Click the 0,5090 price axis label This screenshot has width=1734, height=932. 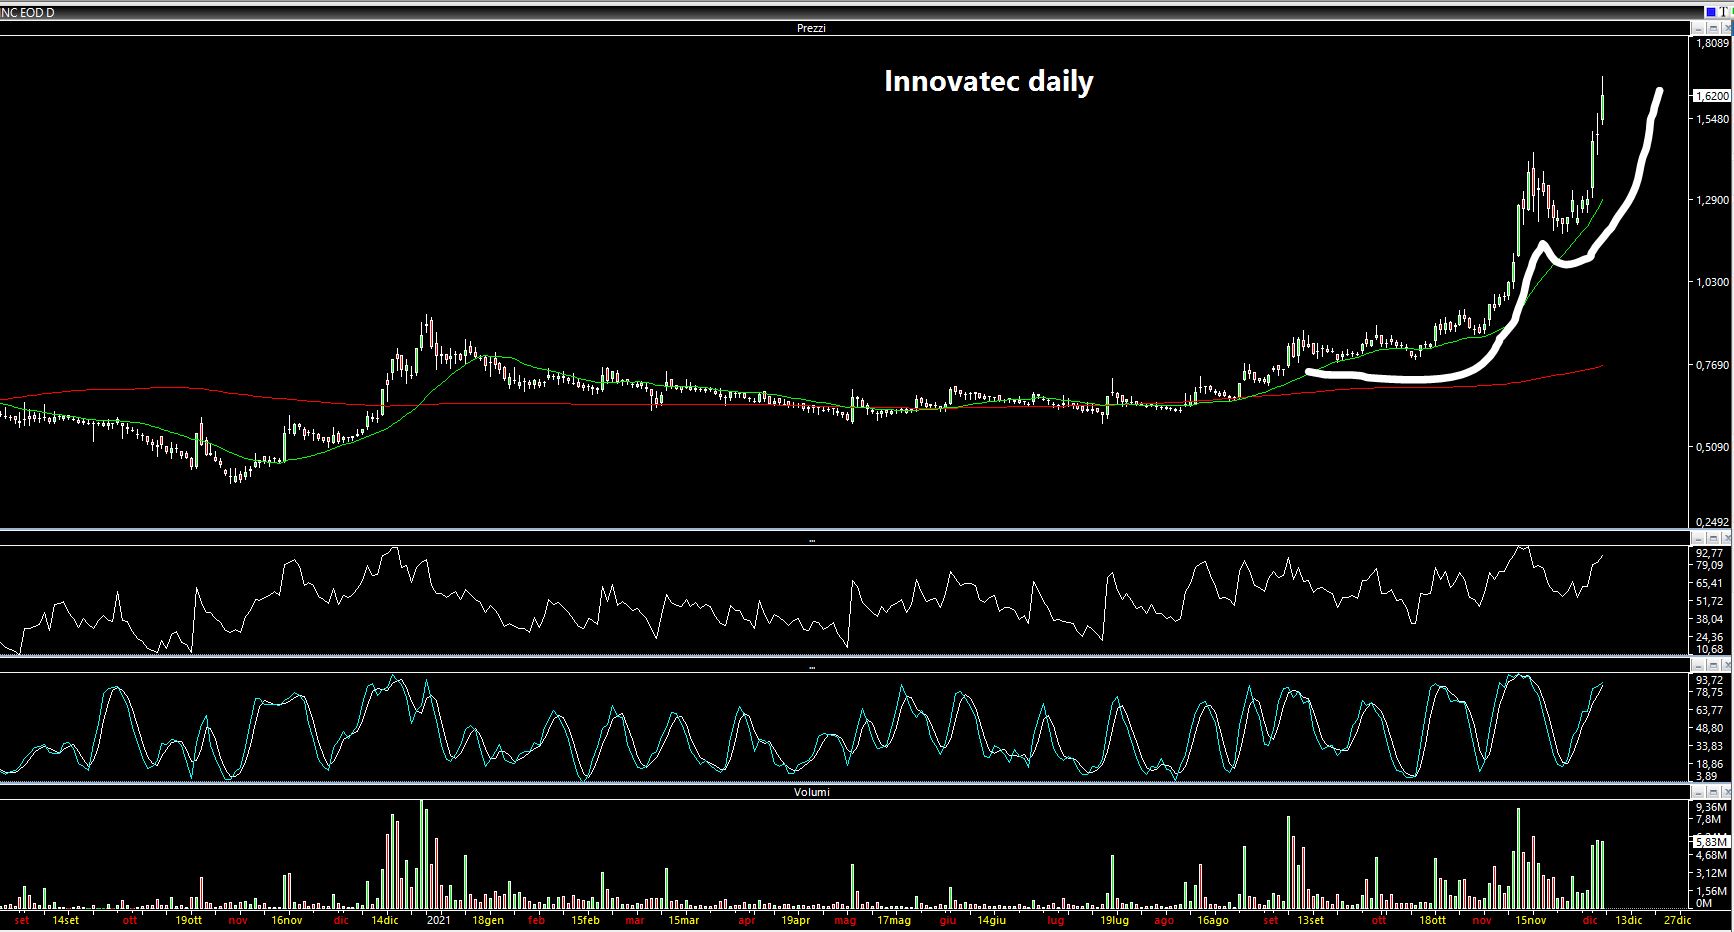(x=1712, y=448)
